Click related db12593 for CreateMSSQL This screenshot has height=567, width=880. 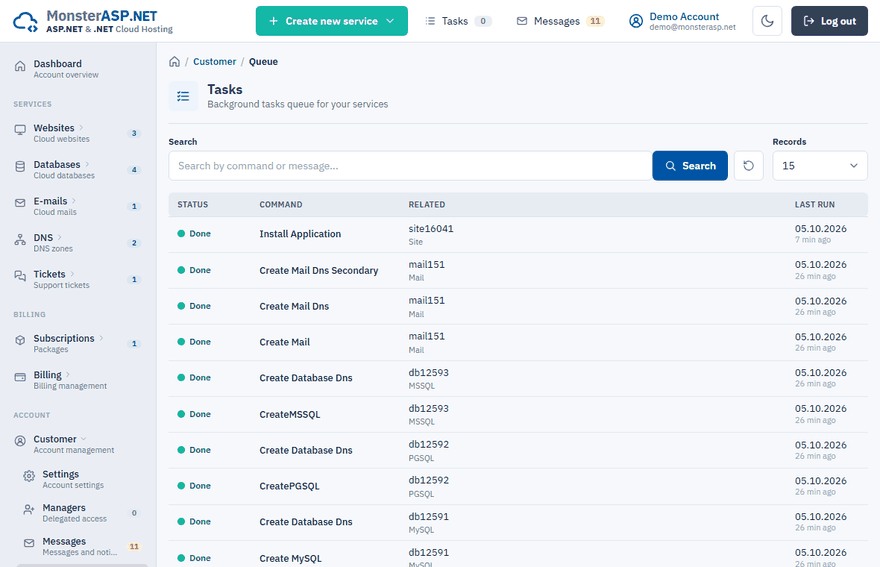point(428,409)
